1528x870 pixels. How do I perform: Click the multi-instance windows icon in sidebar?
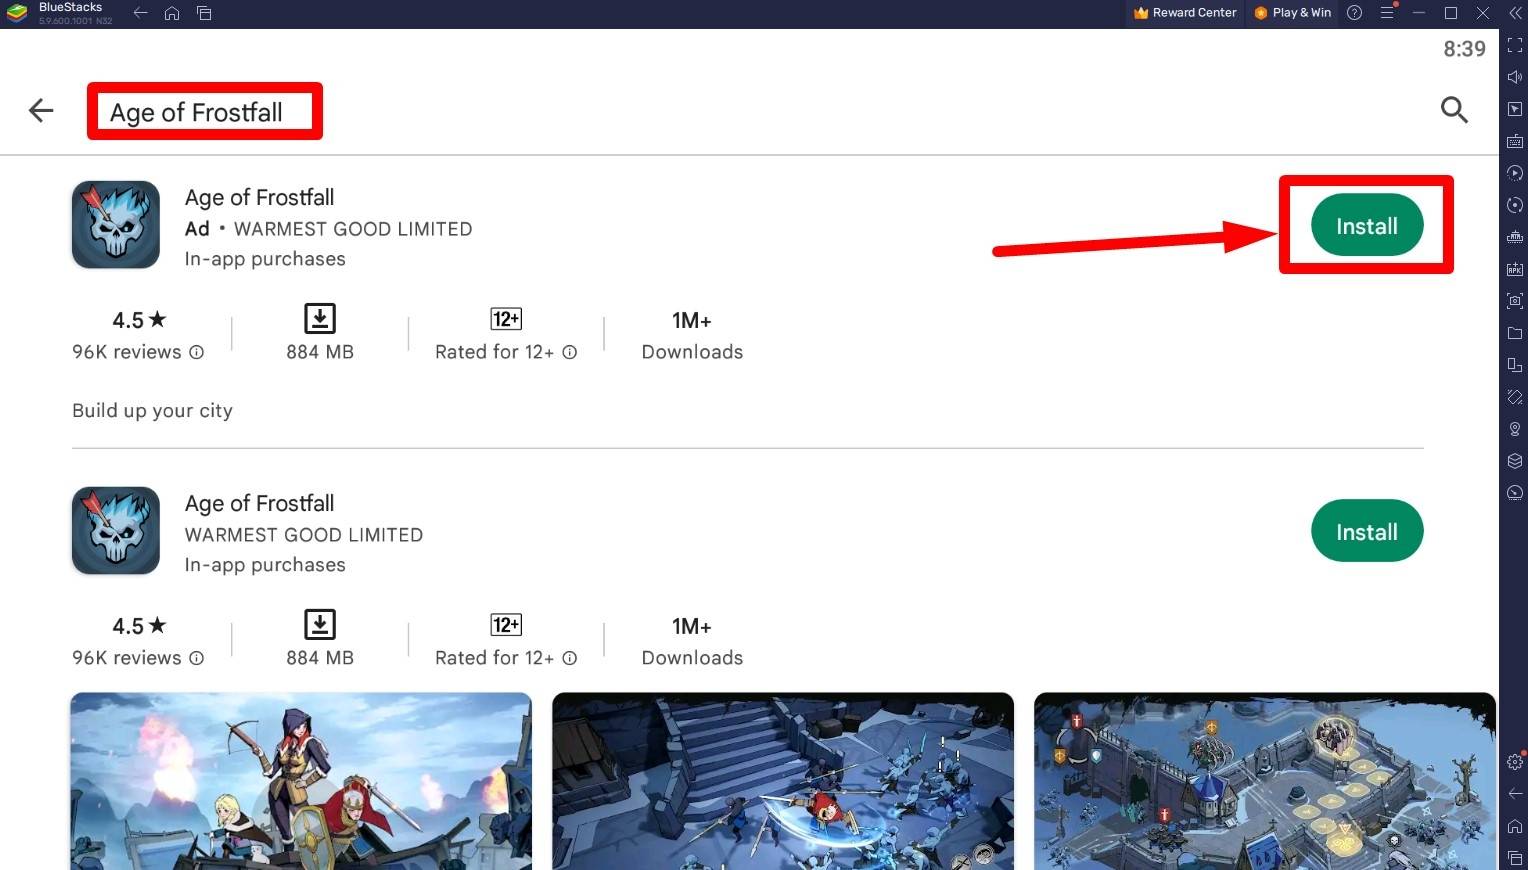[x=1515, y=365]
